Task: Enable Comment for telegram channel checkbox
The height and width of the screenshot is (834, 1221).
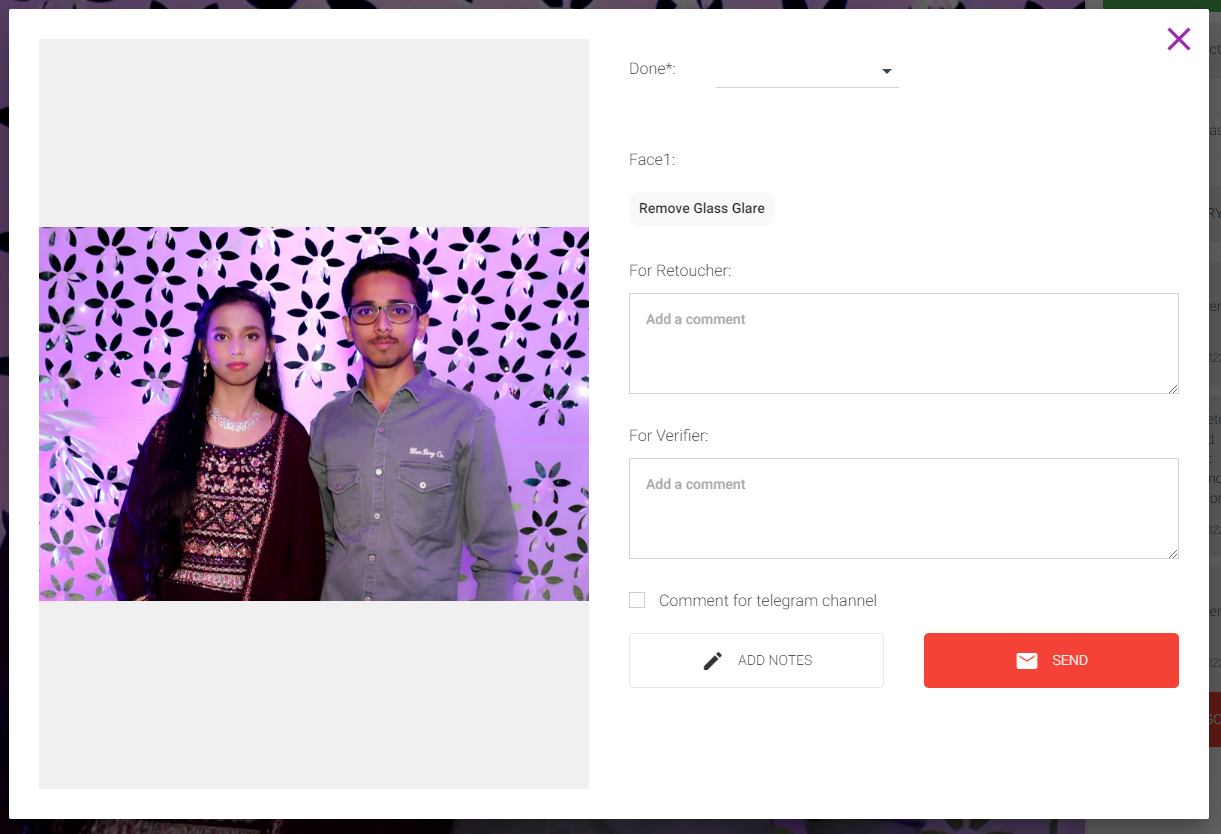Action: (x=637, y=600)
